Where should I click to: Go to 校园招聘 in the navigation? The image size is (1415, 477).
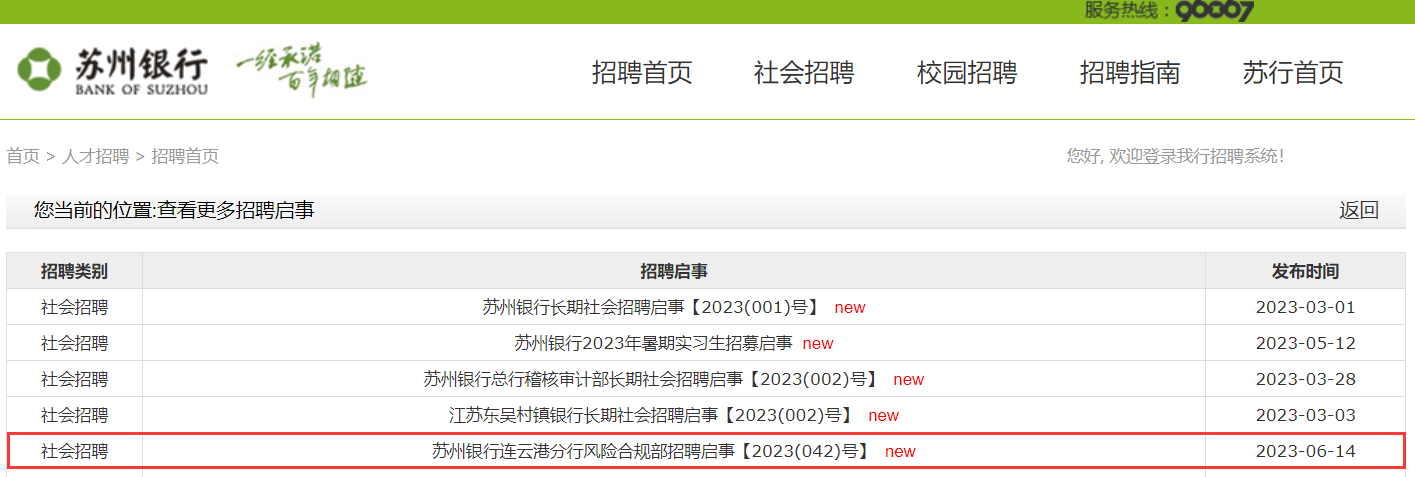[967, 73]
